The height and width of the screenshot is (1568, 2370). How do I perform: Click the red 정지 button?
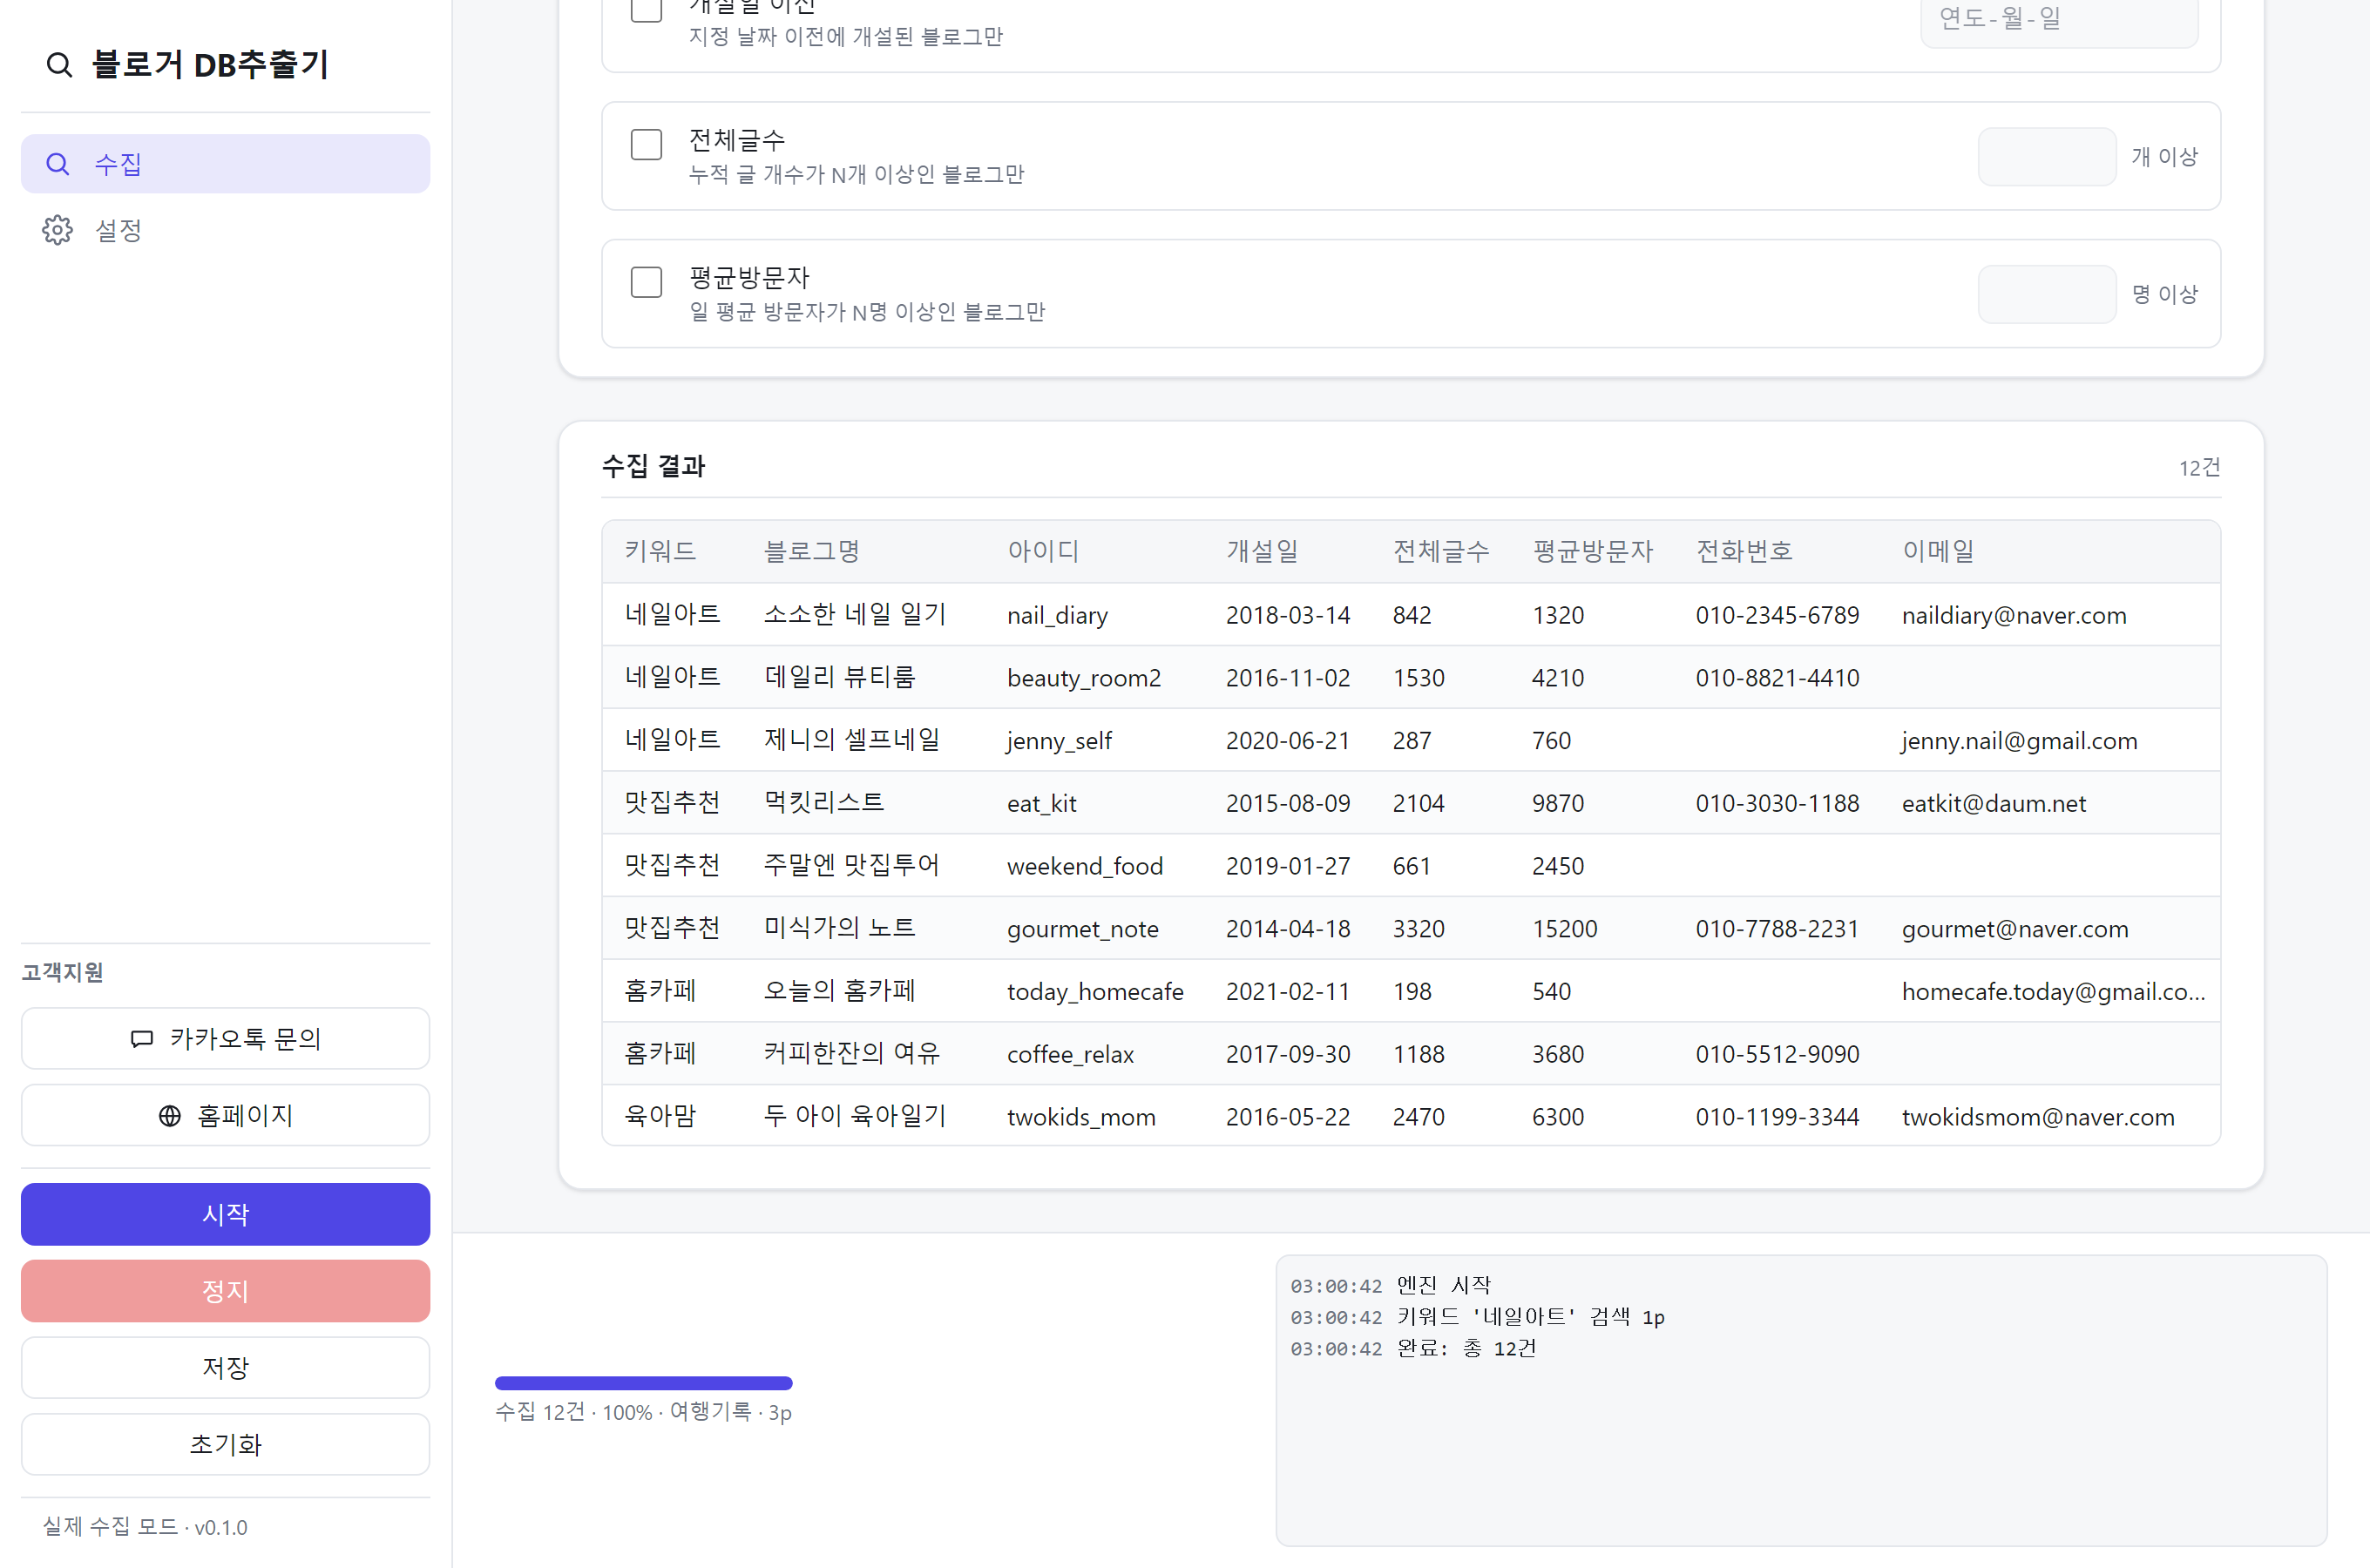(225, 1291)
